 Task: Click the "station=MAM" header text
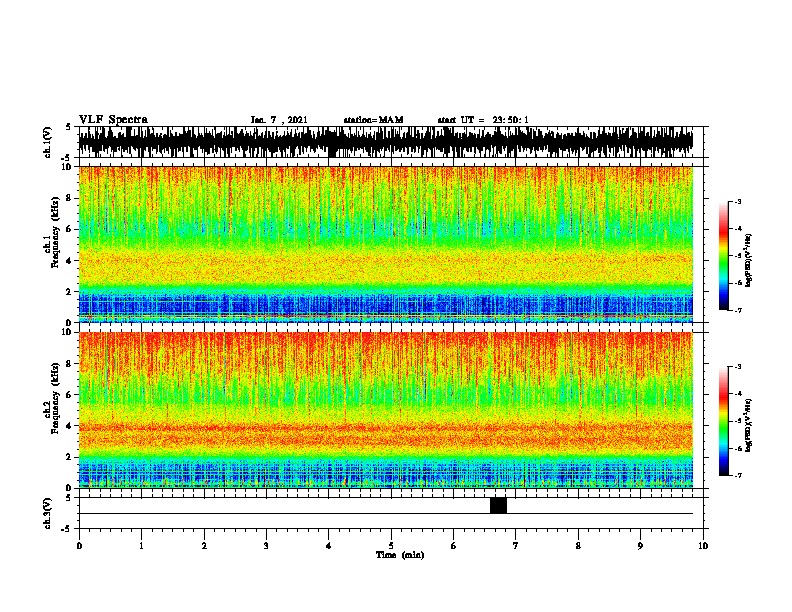click(373, 120)
